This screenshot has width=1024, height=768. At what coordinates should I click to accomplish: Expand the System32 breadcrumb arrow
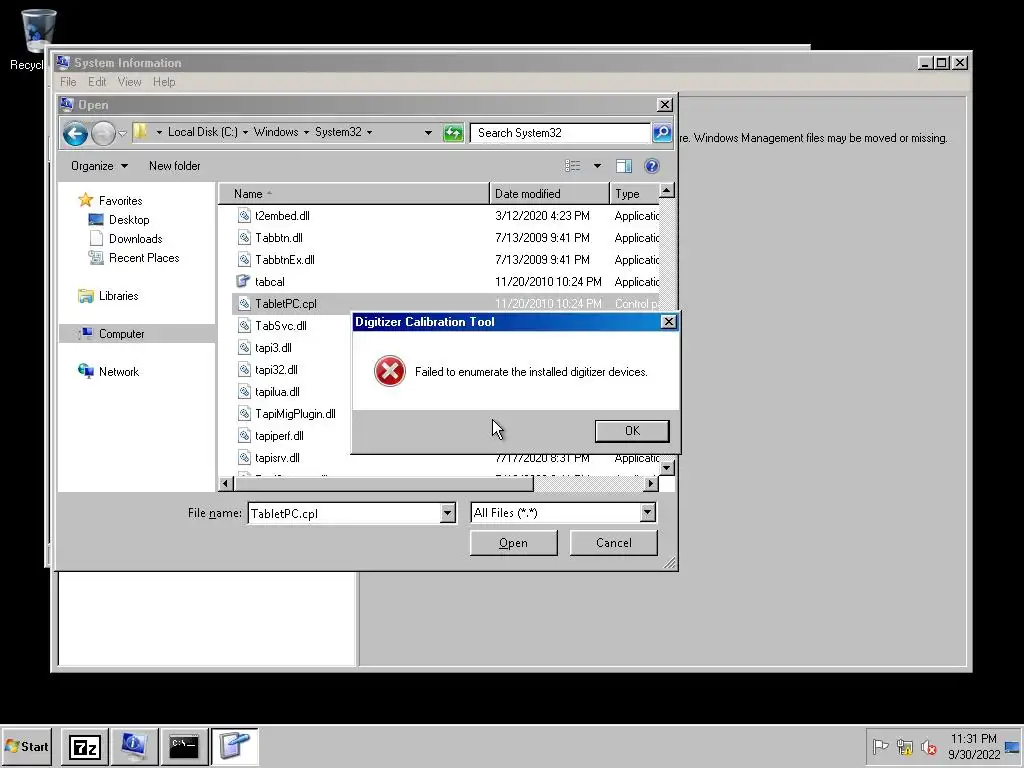click(369, 133)
